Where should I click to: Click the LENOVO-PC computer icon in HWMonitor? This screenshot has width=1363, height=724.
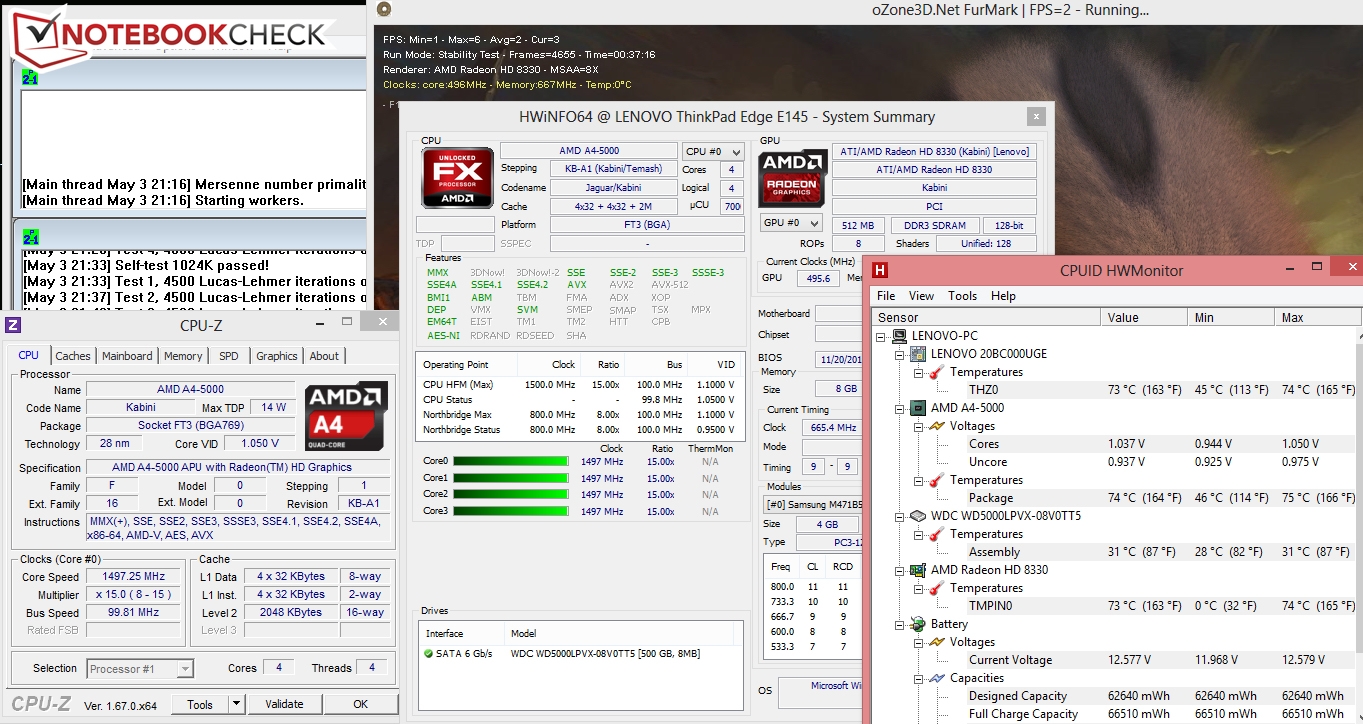pyautogui.click(x=899, y=336)
